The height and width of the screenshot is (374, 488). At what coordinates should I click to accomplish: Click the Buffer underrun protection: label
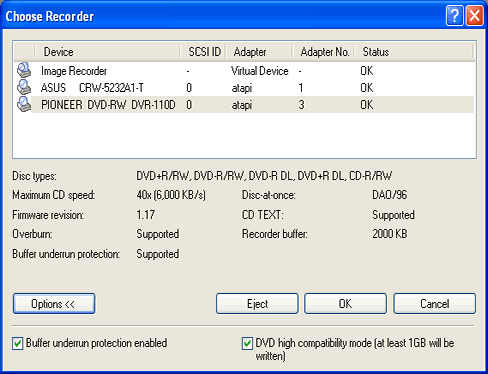[66, 254]
